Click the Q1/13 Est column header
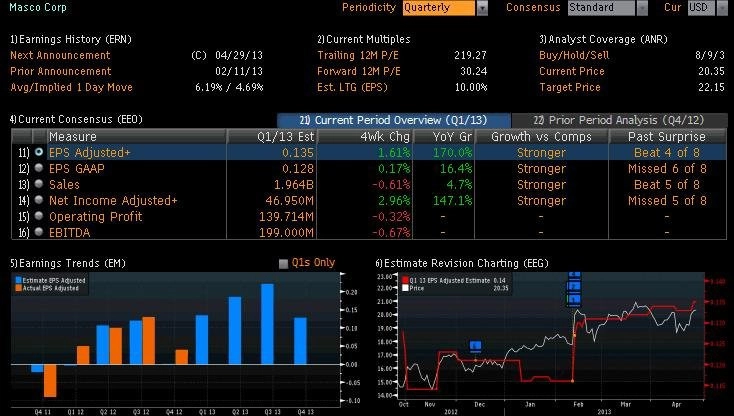The height and width of the screenshot is (416, 734). pyautogui.click(x=272, y=137)
